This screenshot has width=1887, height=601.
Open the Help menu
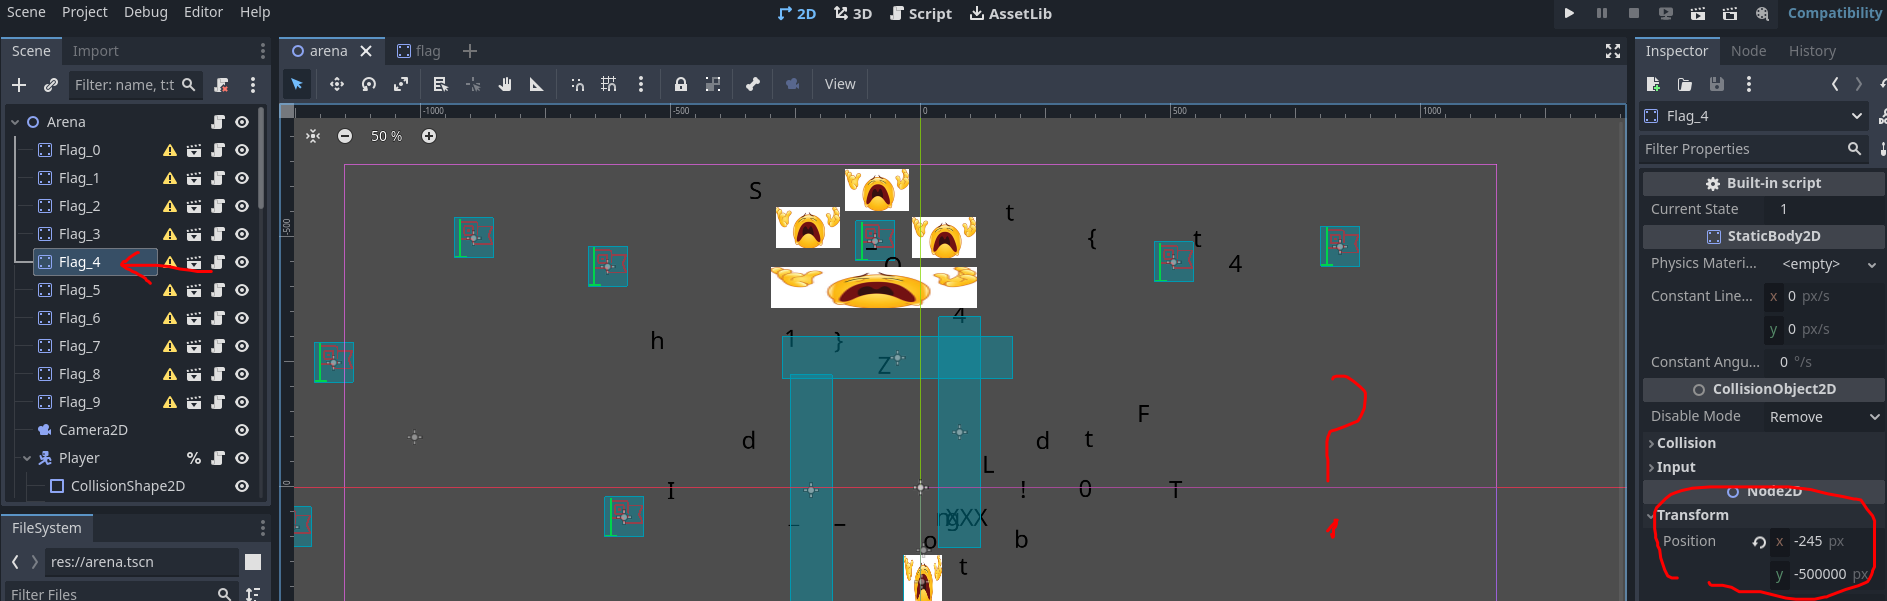[x=255, y=12]
